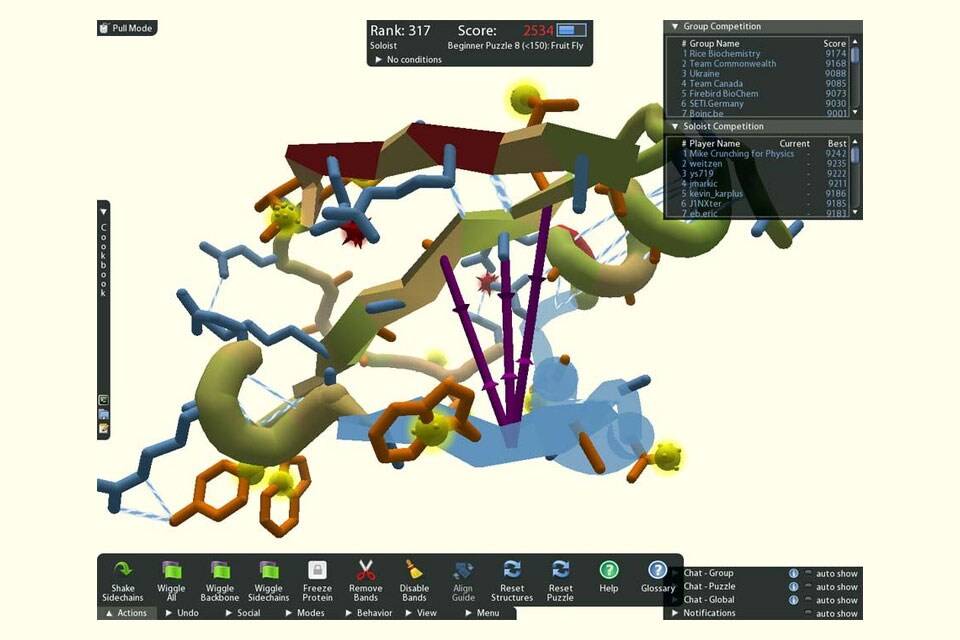The width and height of the screenshot is (960, 640).
Task: Open group Rice Biochemistry
Action: 763,53
